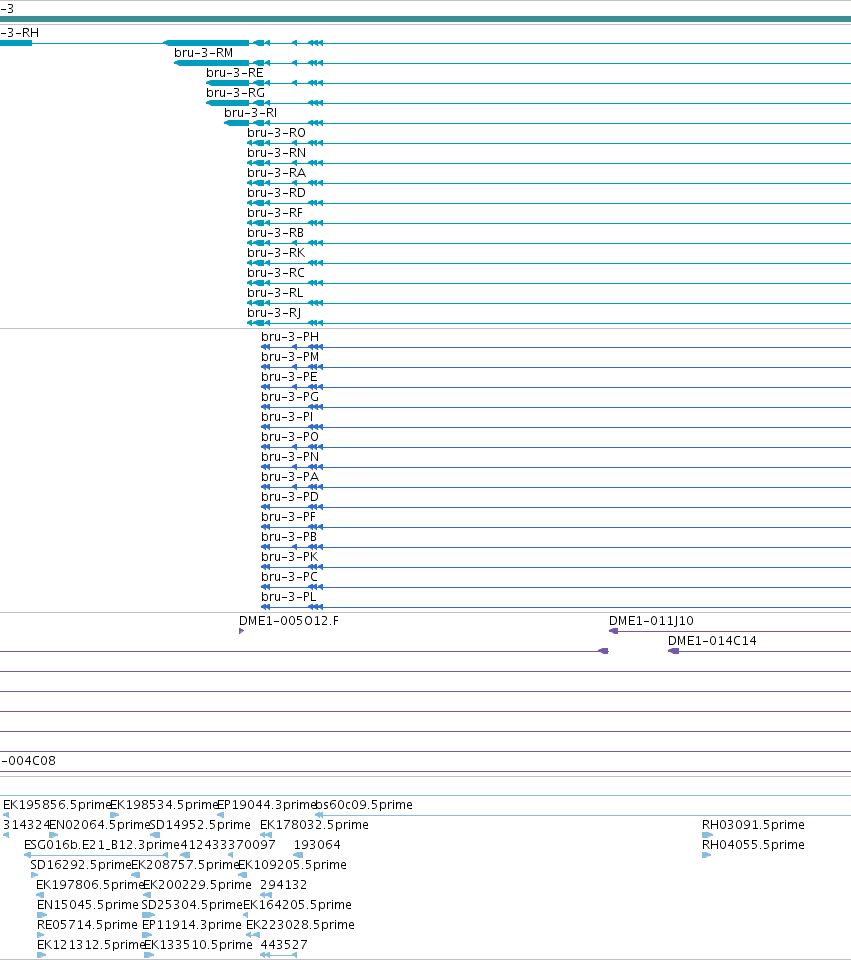Select the EK133510.5prime EST label
Viewport: 851px width, 960px height.
[198, 945]
